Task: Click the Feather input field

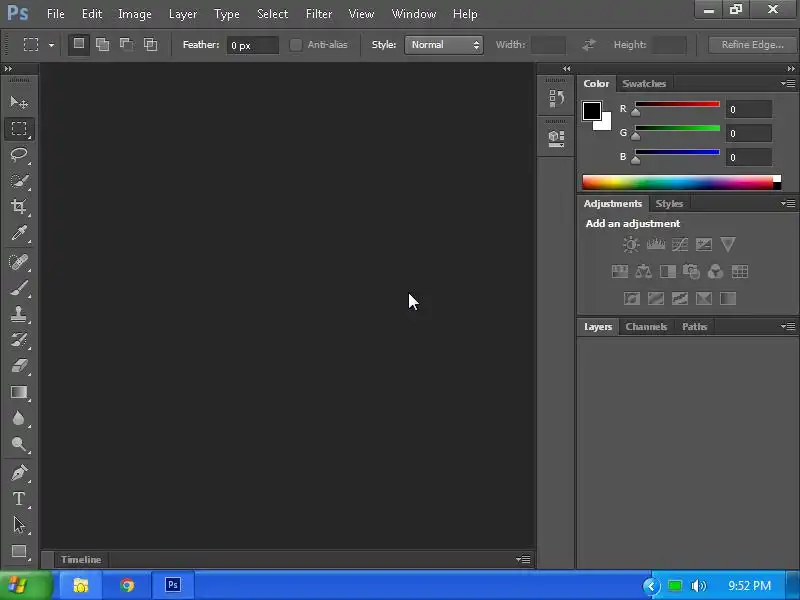Action: pyautogui.click(x=253, y=45)
